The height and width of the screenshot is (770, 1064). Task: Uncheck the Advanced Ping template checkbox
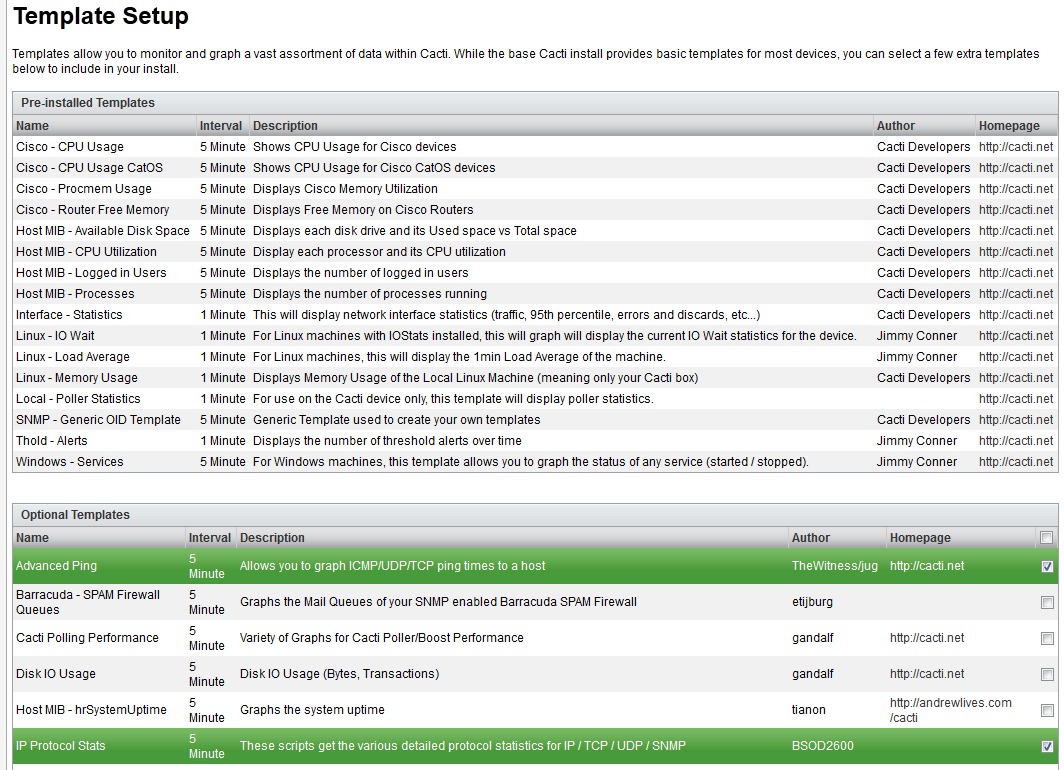click(1046, 566)
